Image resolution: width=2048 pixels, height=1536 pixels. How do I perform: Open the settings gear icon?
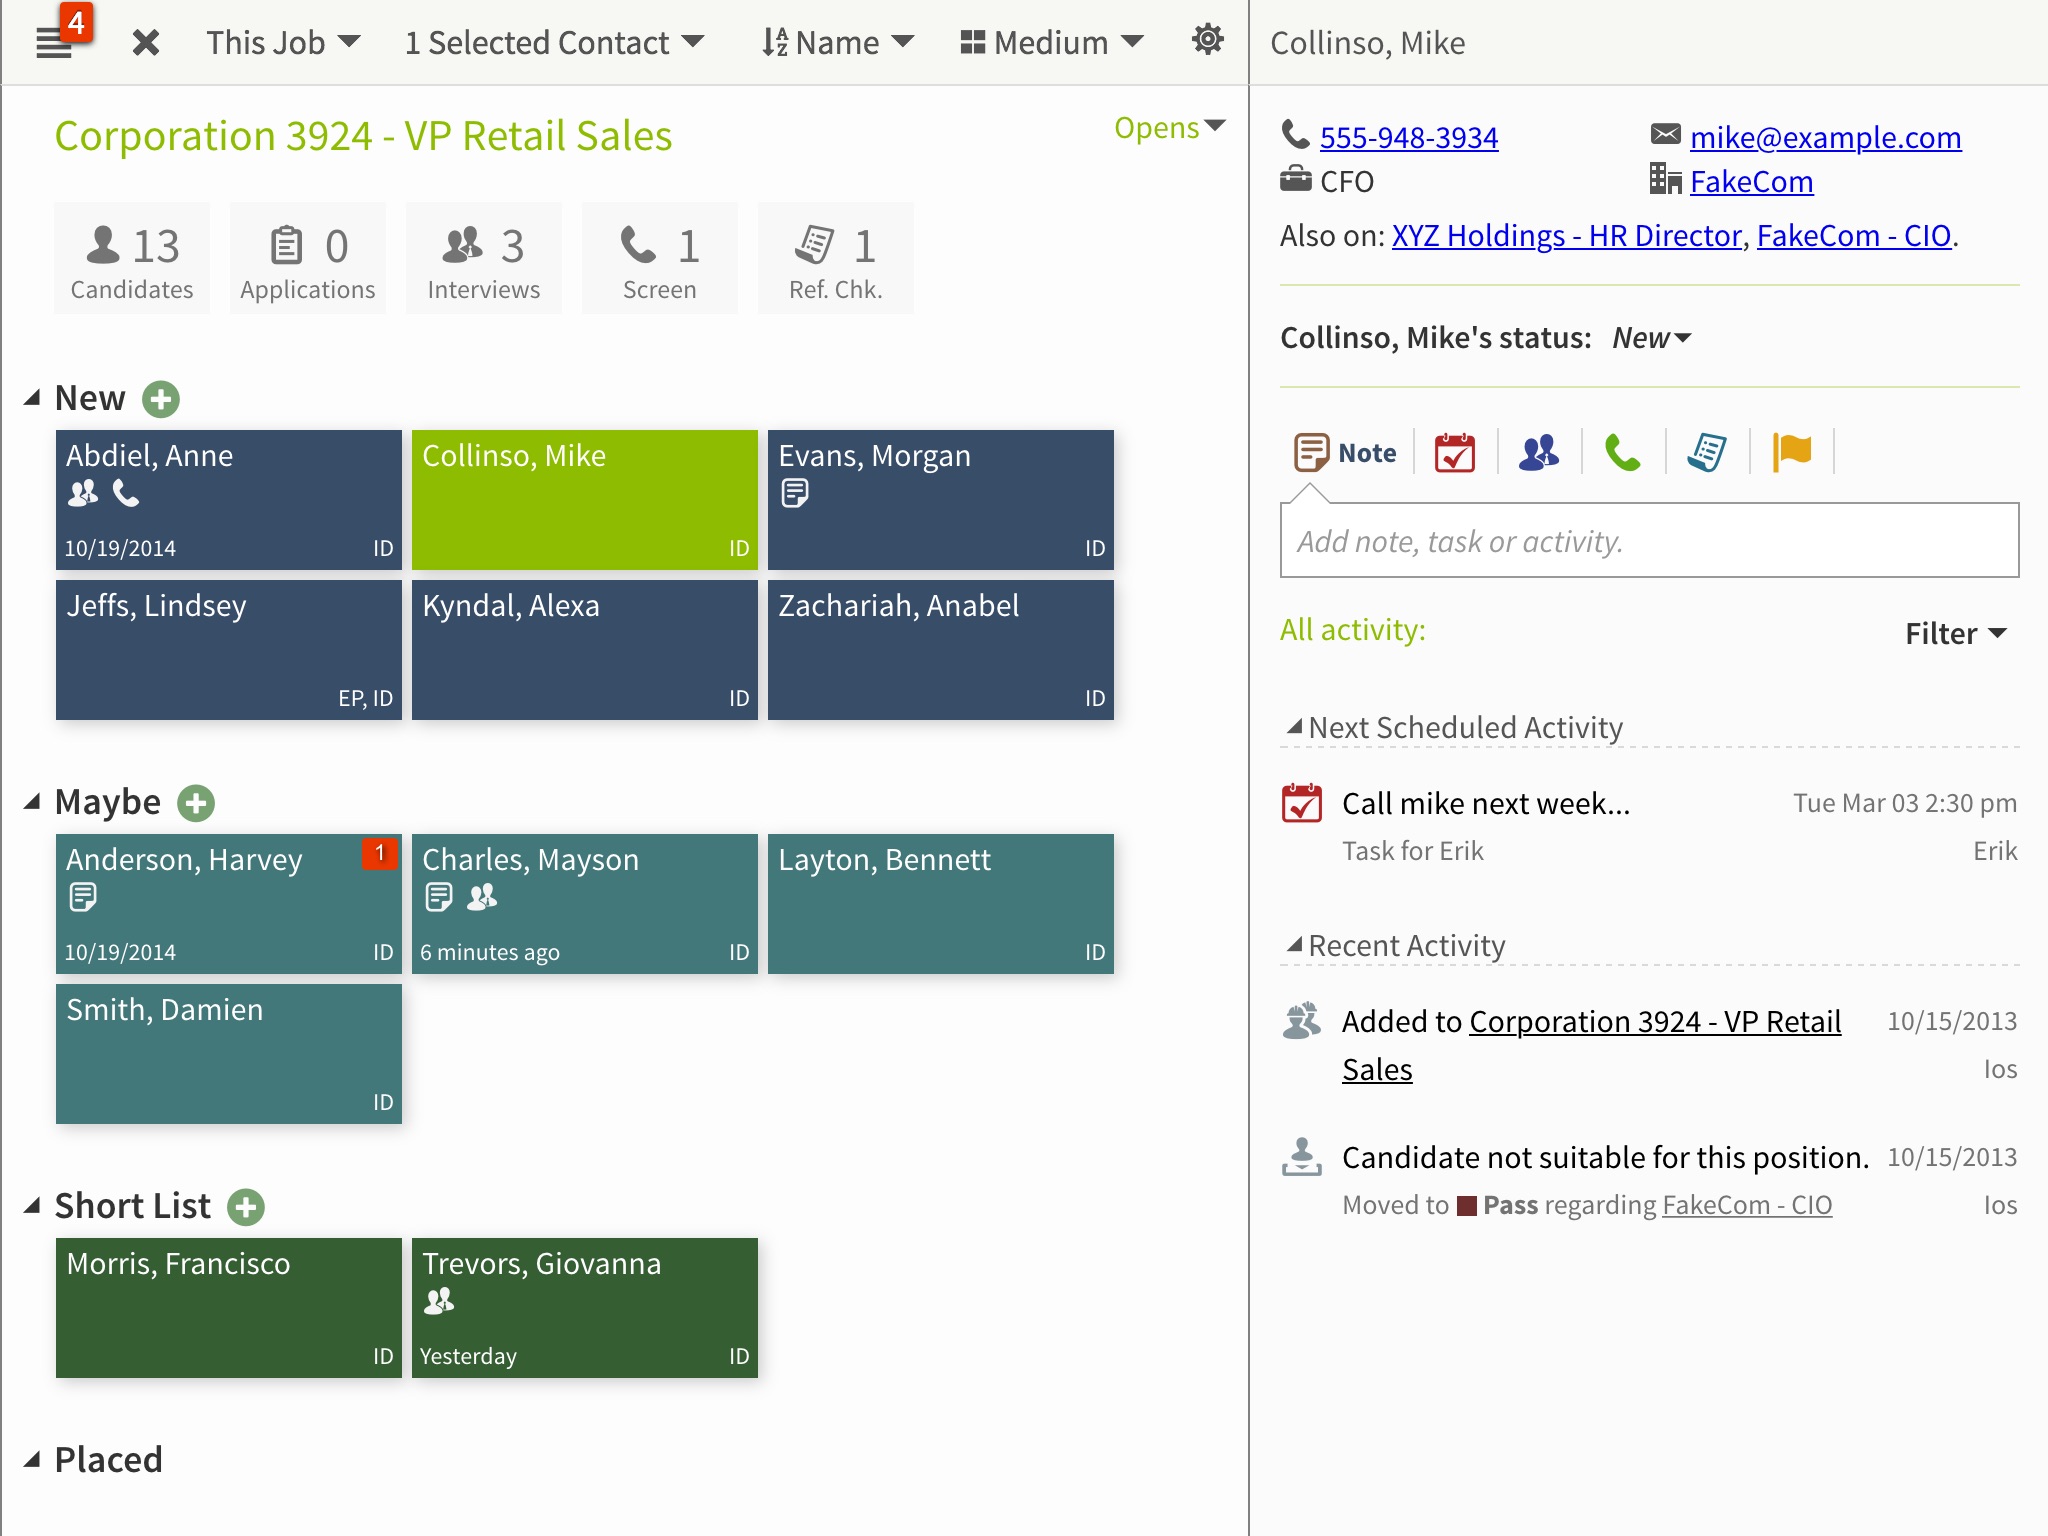point(1207,40)
